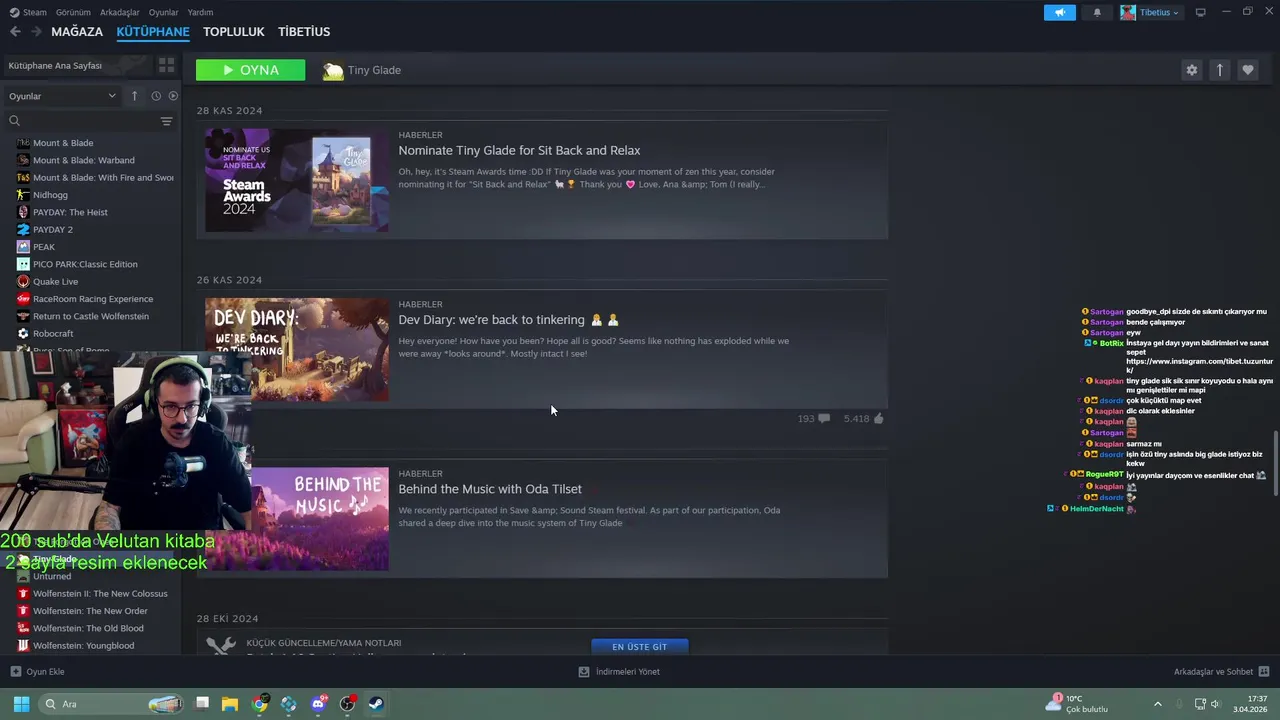Open Dev Diary: we're back to tinkering
The image size is (1280, 720).
coord(509,320)
